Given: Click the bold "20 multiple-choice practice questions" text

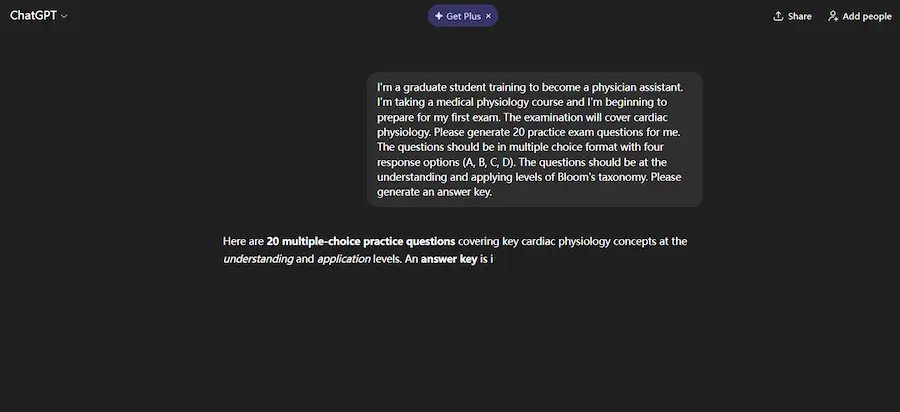Looking at the screenshot, I should [361, 241].
